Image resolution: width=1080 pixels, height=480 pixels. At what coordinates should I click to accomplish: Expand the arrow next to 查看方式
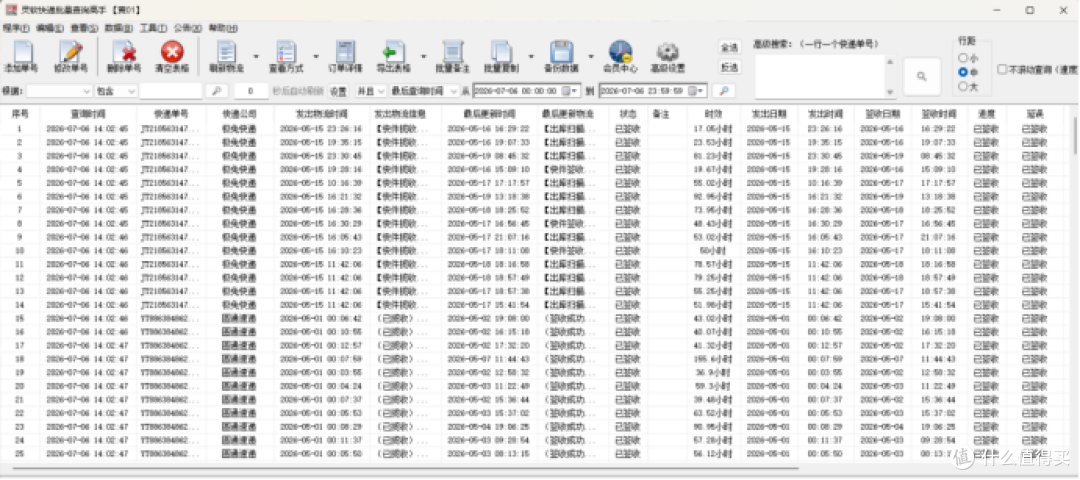[316, 56]
